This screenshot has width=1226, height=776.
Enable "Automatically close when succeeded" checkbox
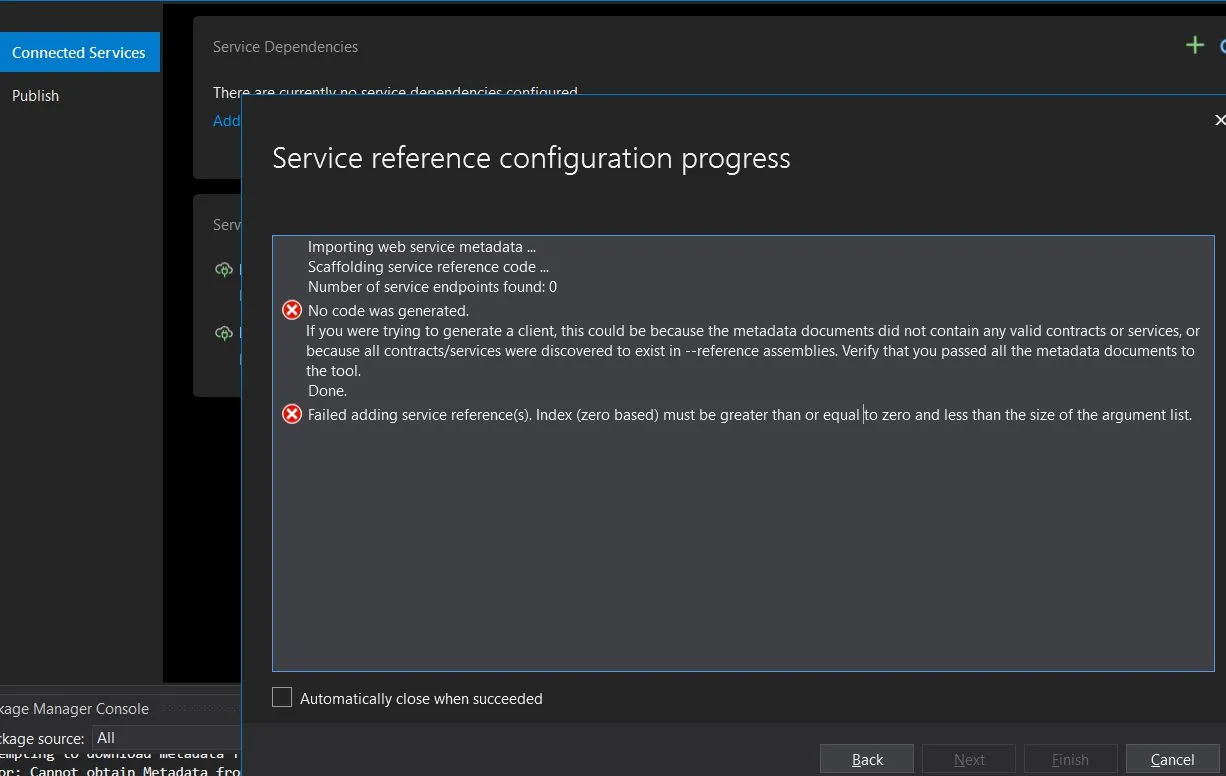(x=282, y=698)
